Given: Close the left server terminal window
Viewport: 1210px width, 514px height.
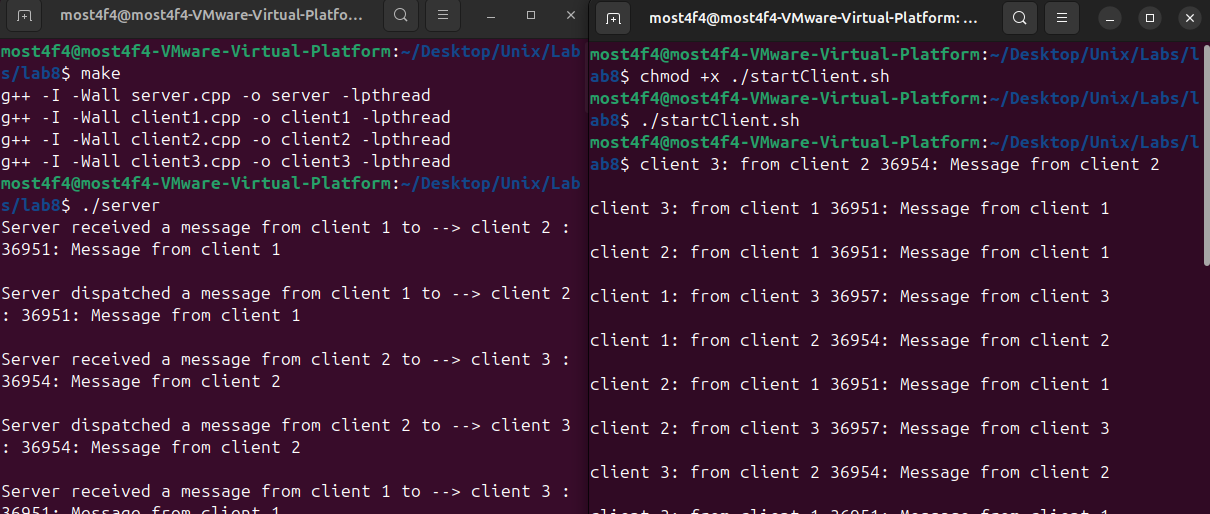Looking at the screenshot, I should pyautogui.click(x=571, y=16).
